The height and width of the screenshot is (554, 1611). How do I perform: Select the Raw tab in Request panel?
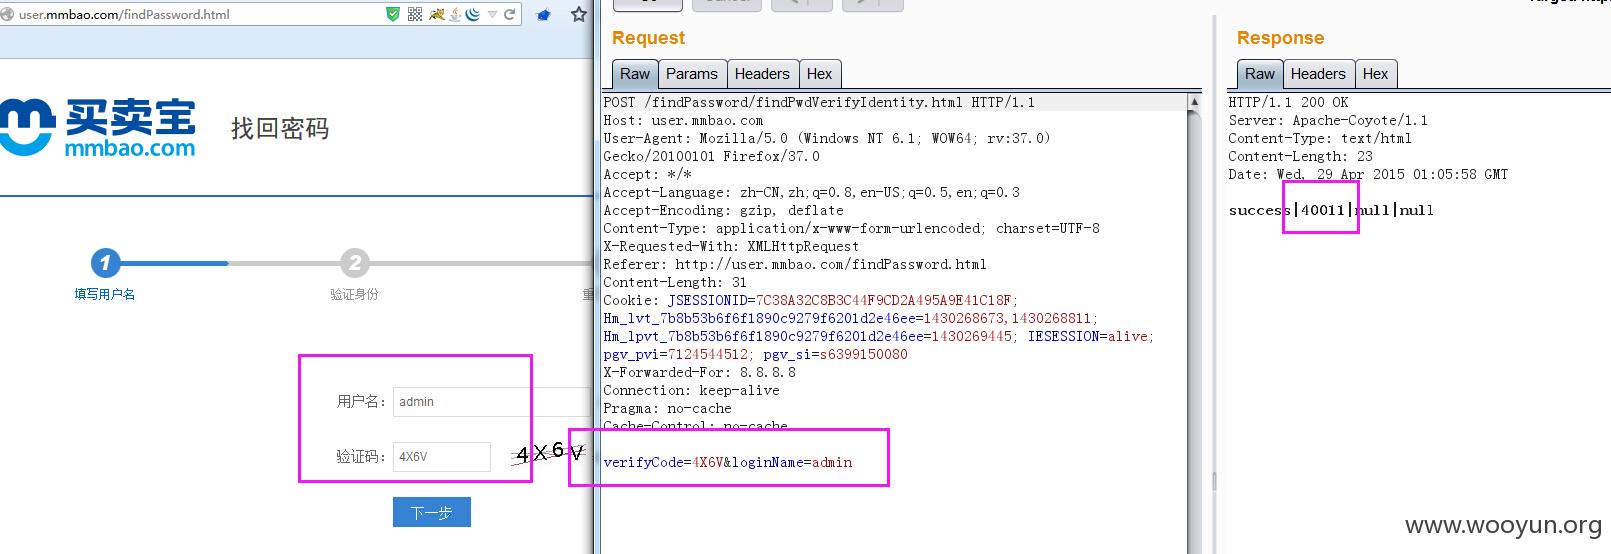635,74
